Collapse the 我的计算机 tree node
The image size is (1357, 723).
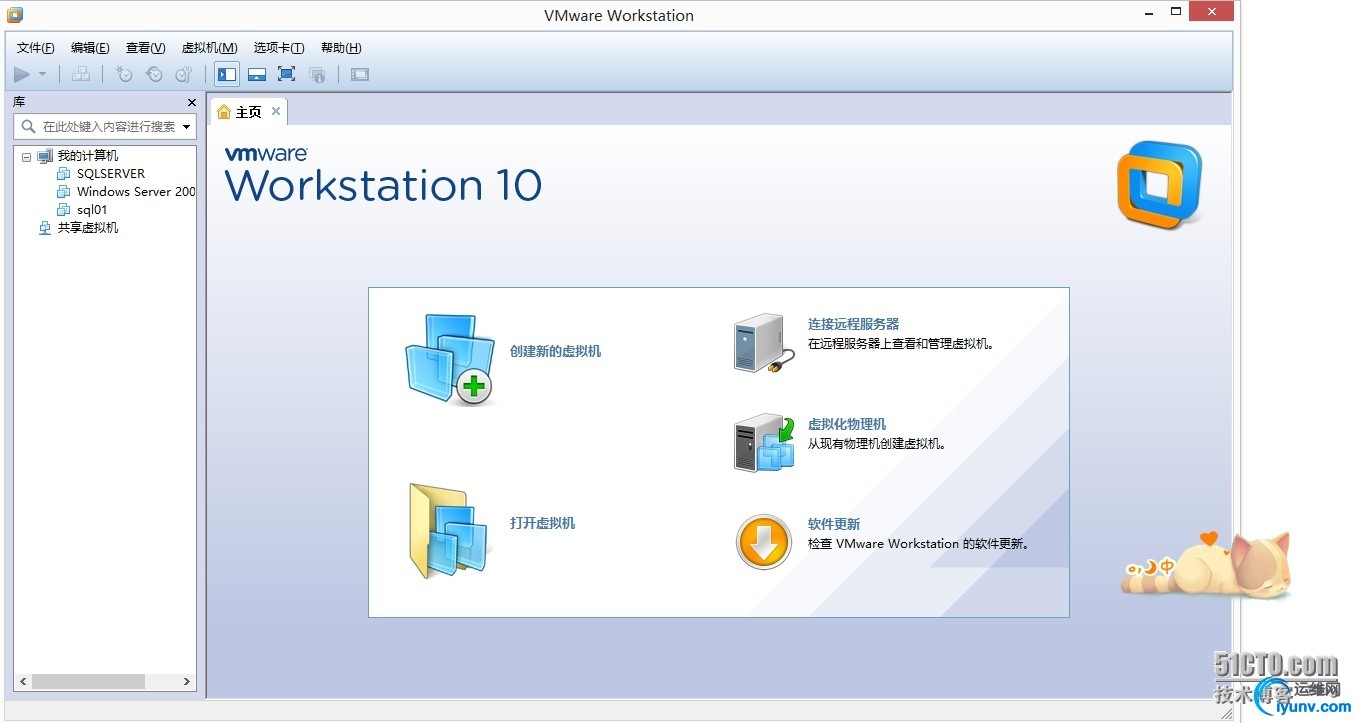(x=26, y=156)
